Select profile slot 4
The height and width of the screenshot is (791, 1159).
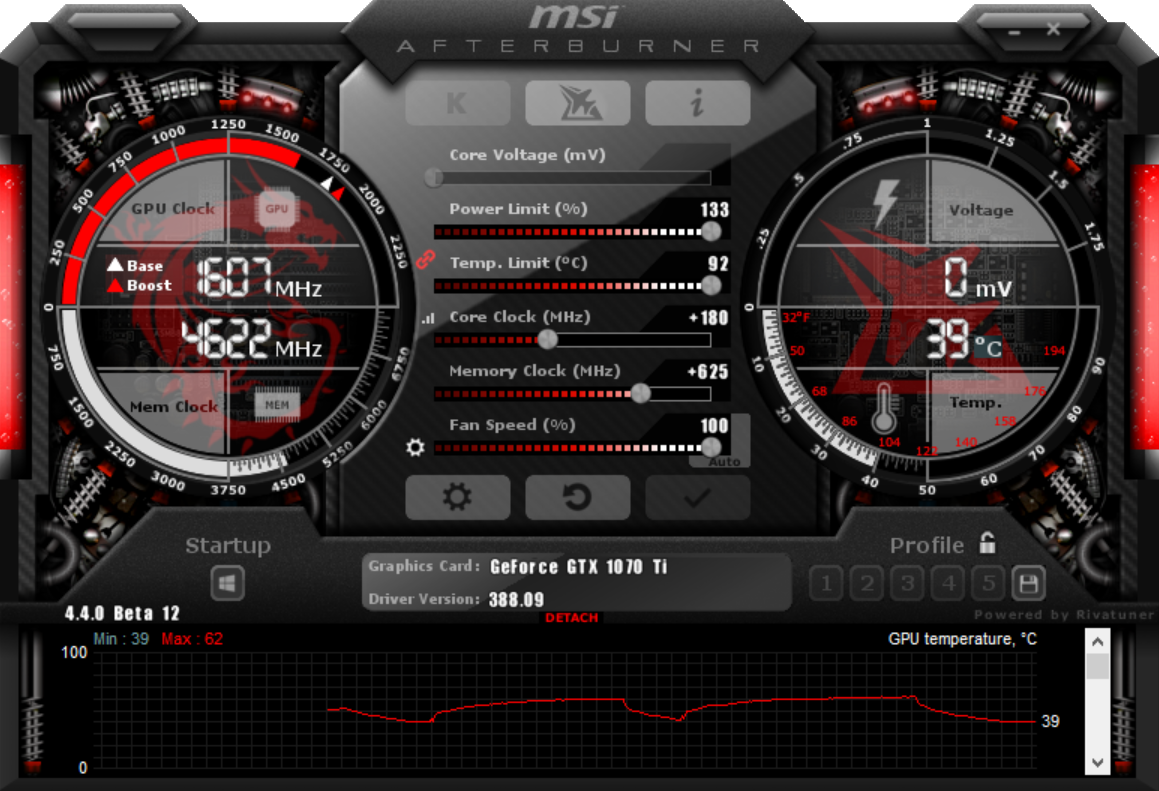point(948,584)
